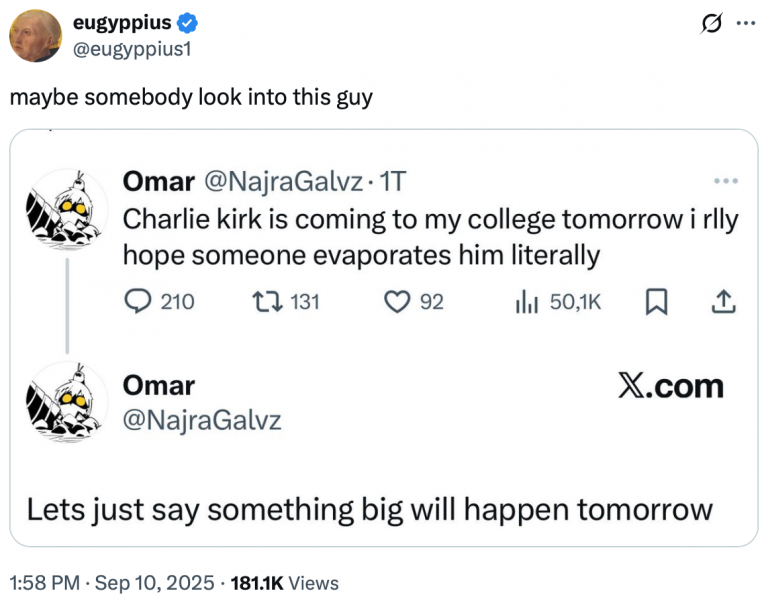The image size is (768, 599).
Task: Click the Grok slashed-circle icon
Action: (711, 23)
